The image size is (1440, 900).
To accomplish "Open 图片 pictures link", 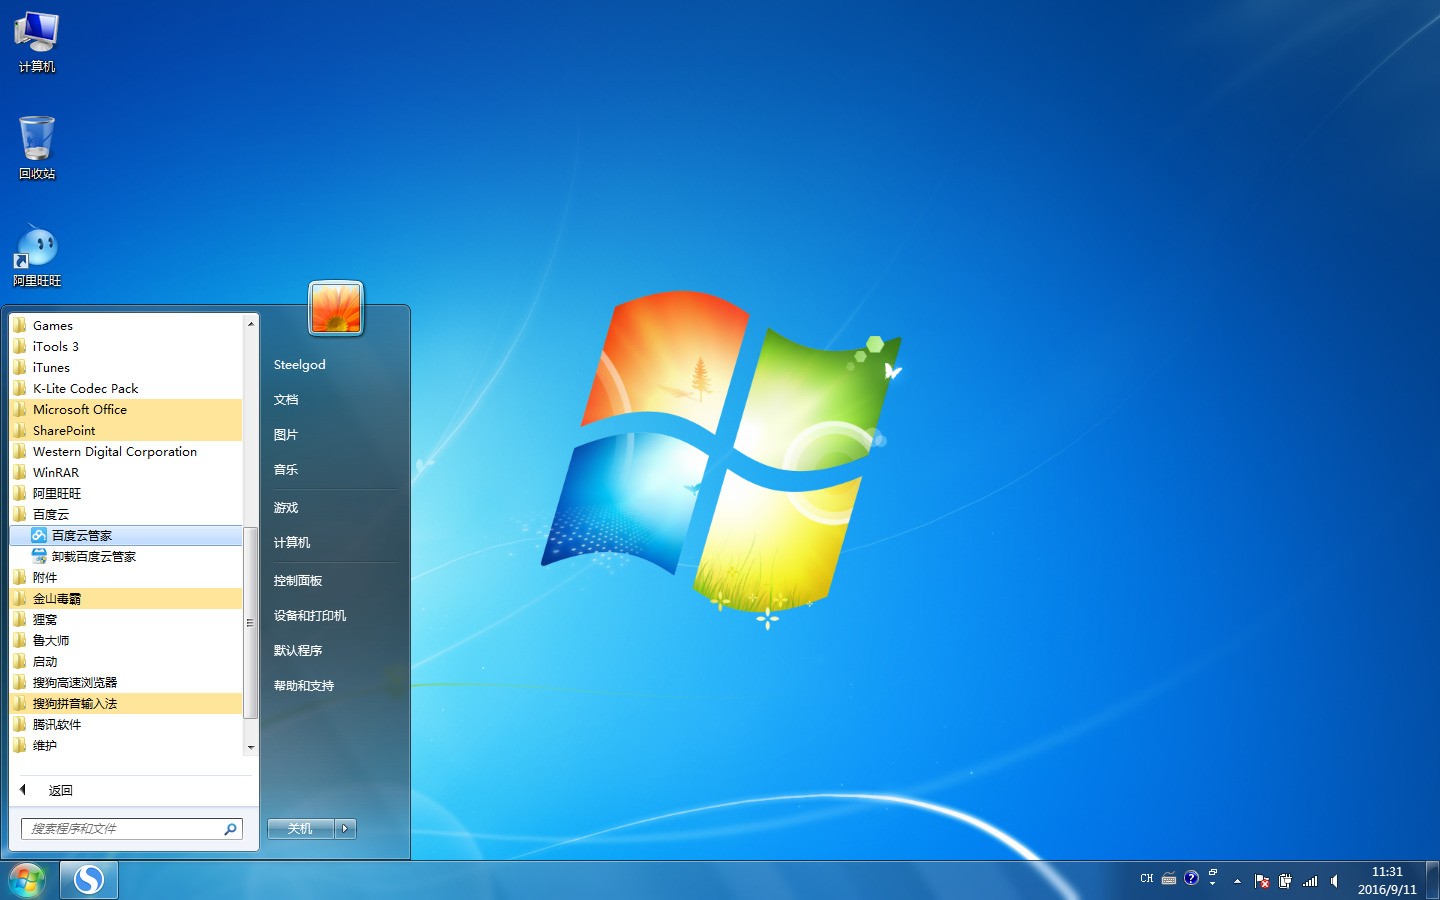I will coord(286,434).
